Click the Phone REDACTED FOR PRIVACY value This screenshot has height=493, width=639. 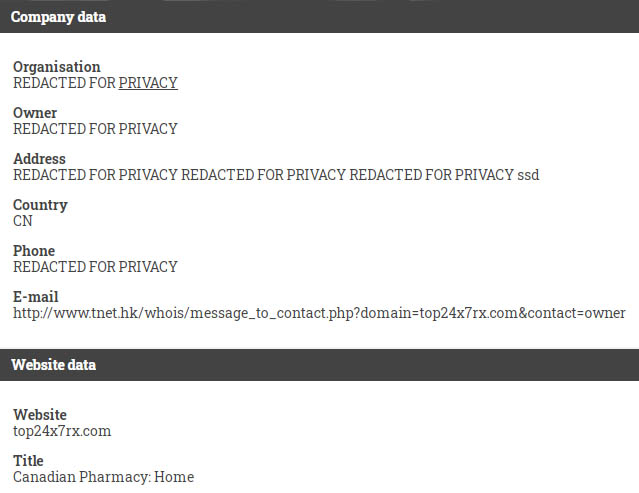click(95, 267)
